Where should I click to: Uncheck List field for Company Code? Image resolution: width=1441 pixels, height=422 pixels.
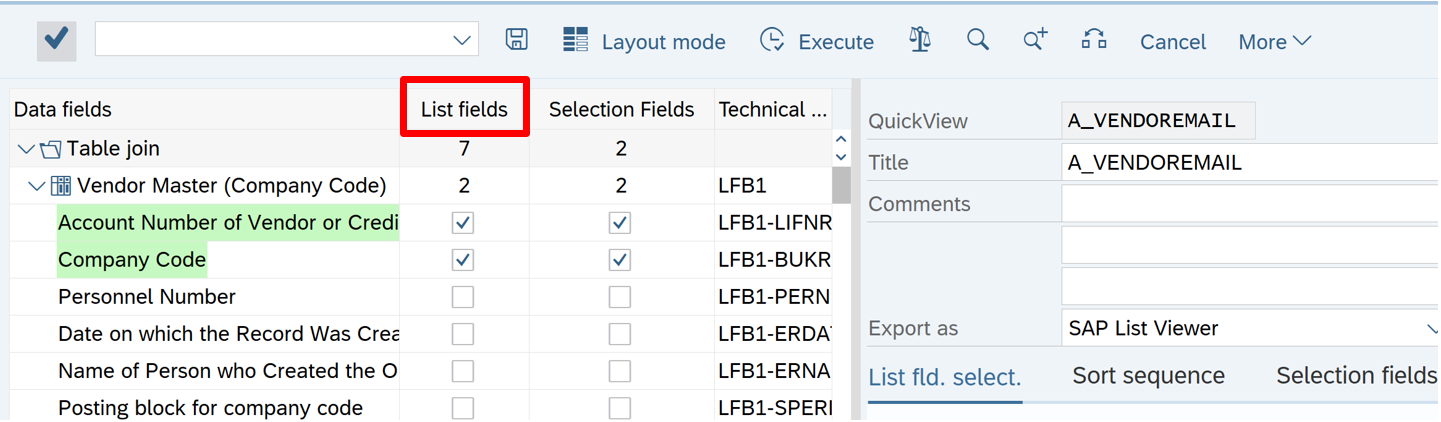tap(462, 260)
